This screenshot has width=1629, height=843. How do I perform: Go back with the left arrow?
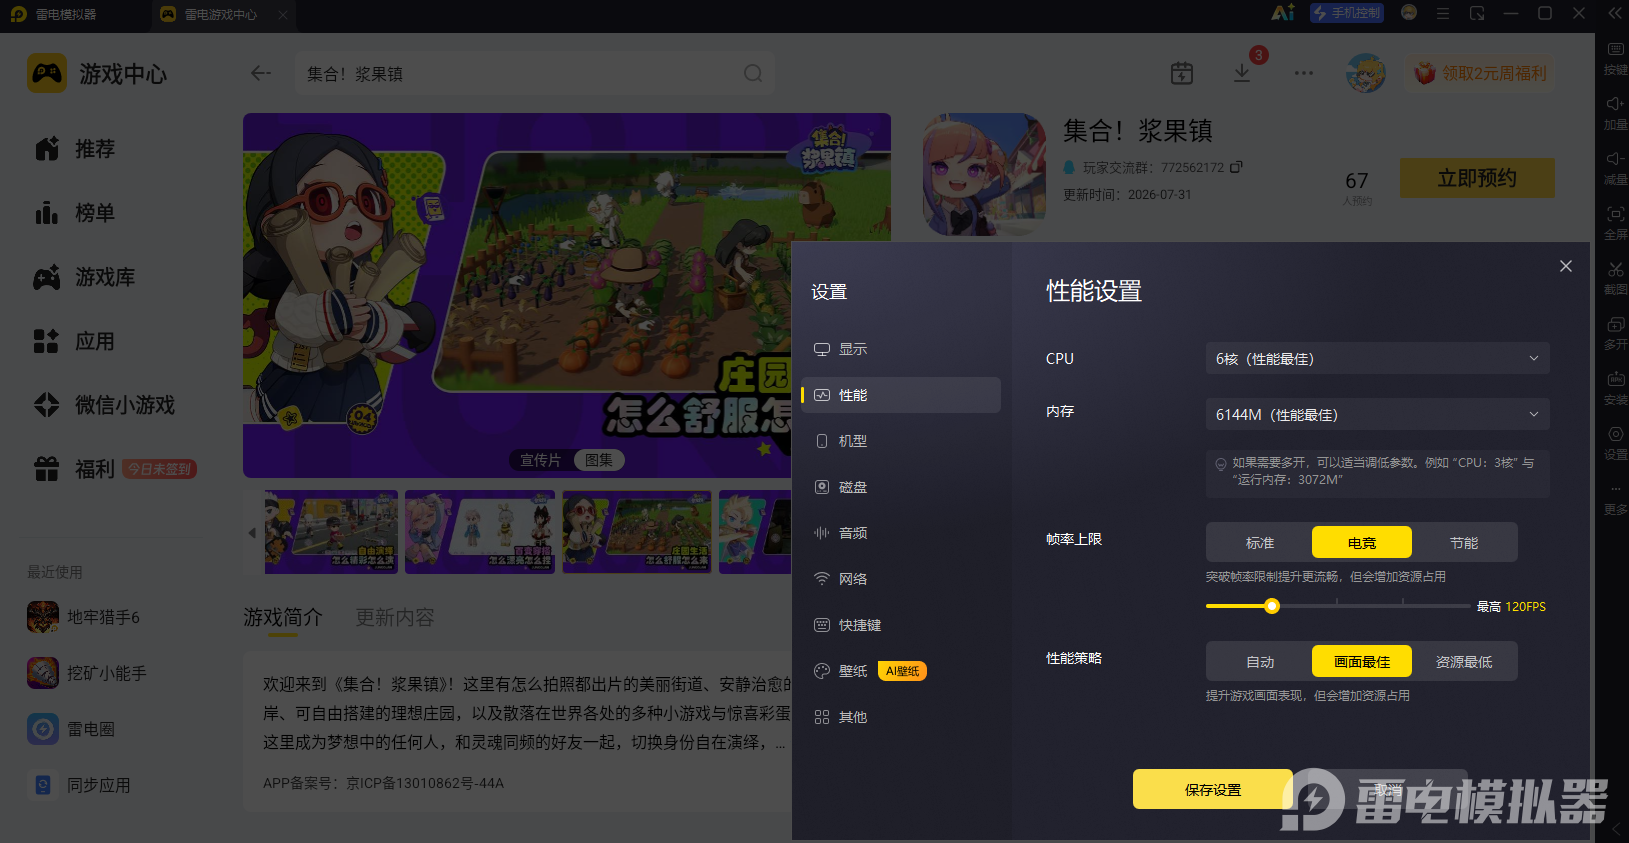[261, 73]
